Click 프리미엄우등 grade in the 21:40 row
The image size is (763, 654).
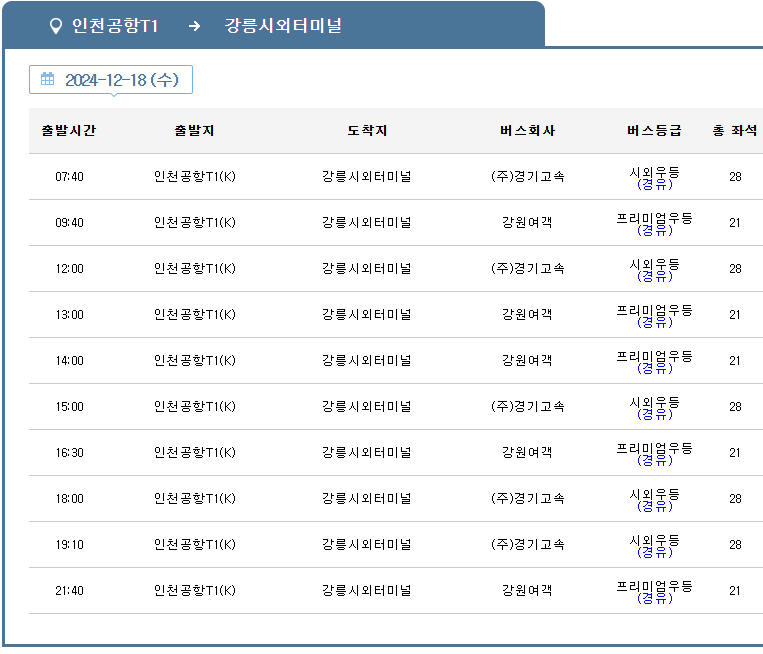[x=654, y=586]
